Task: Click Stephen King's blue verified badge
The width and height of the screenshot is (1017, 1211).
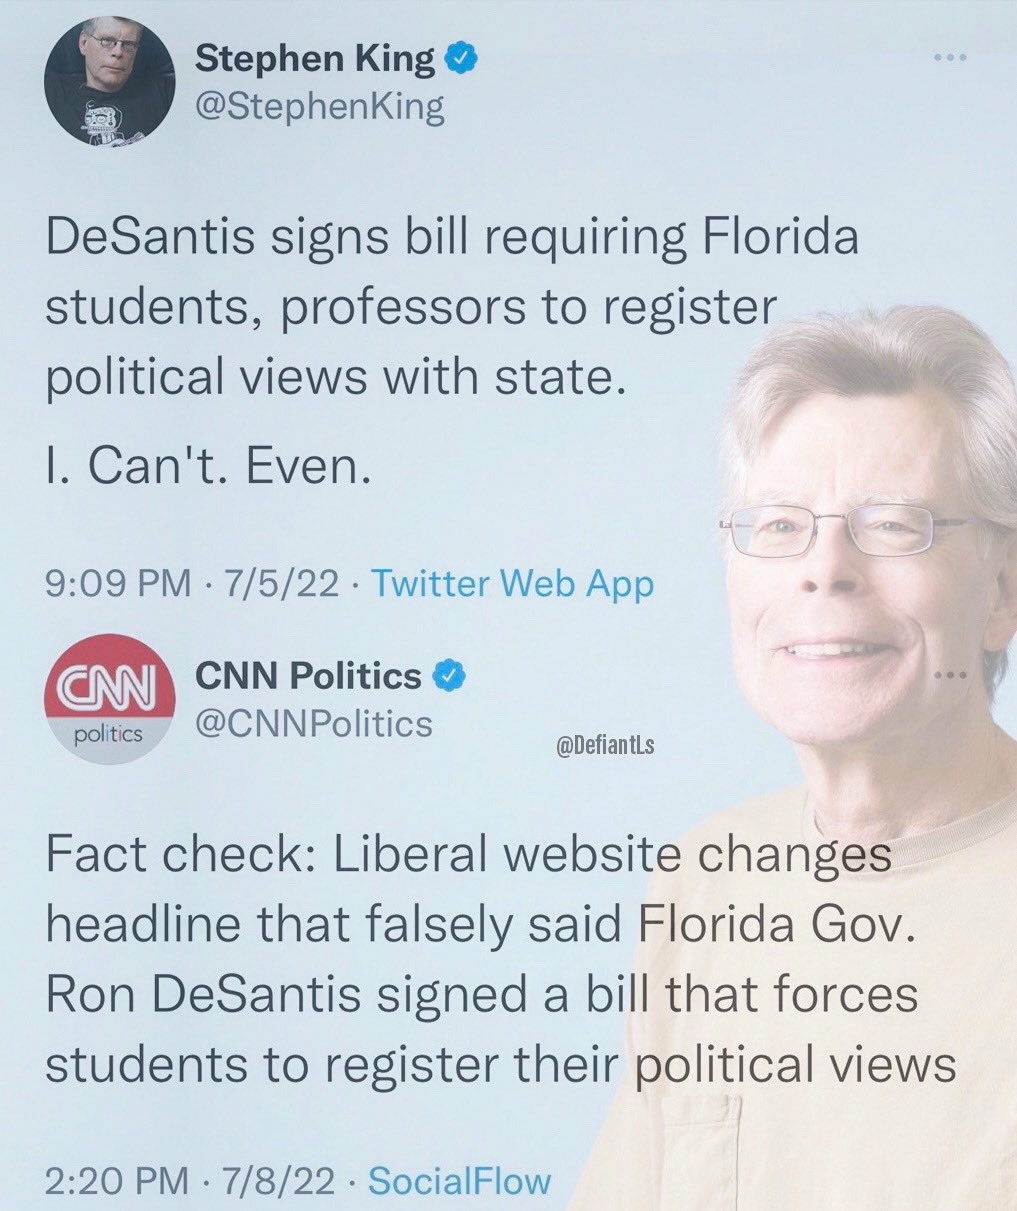Action: pos(458,60)
